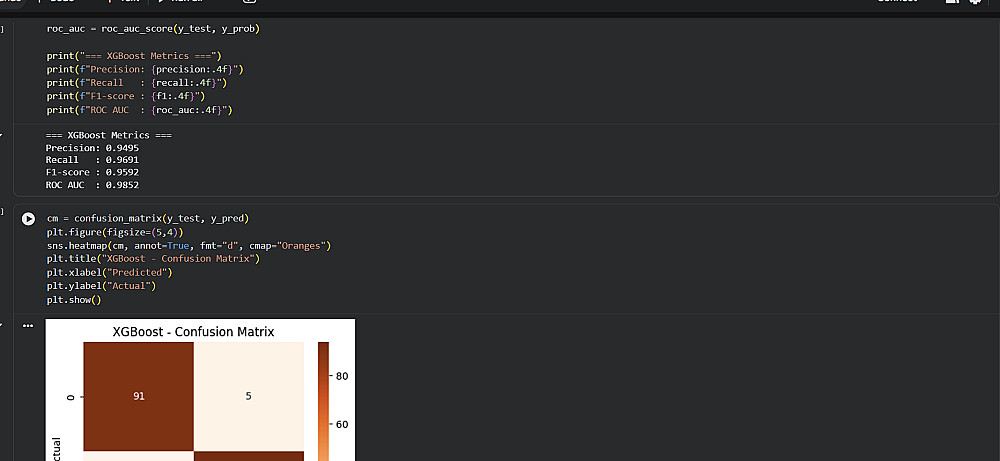Click the print Recall code line
The image size is (1000, 461).
click(x=136, y=83)
